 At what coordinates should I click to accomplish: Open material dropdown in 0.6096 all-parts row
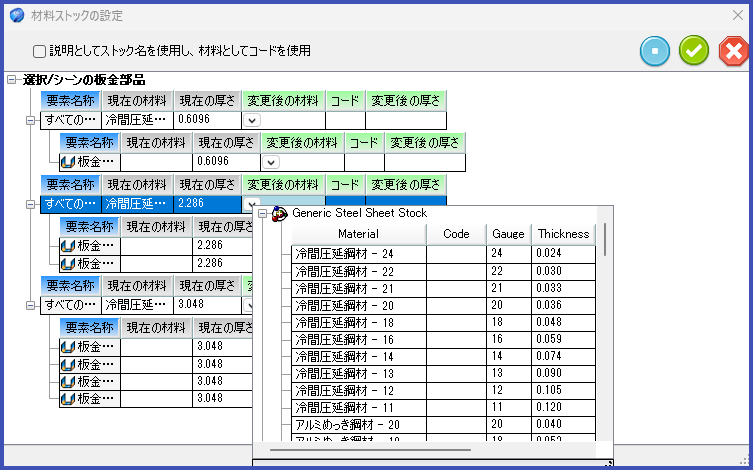pyautogui.click(x=252, y=120)
